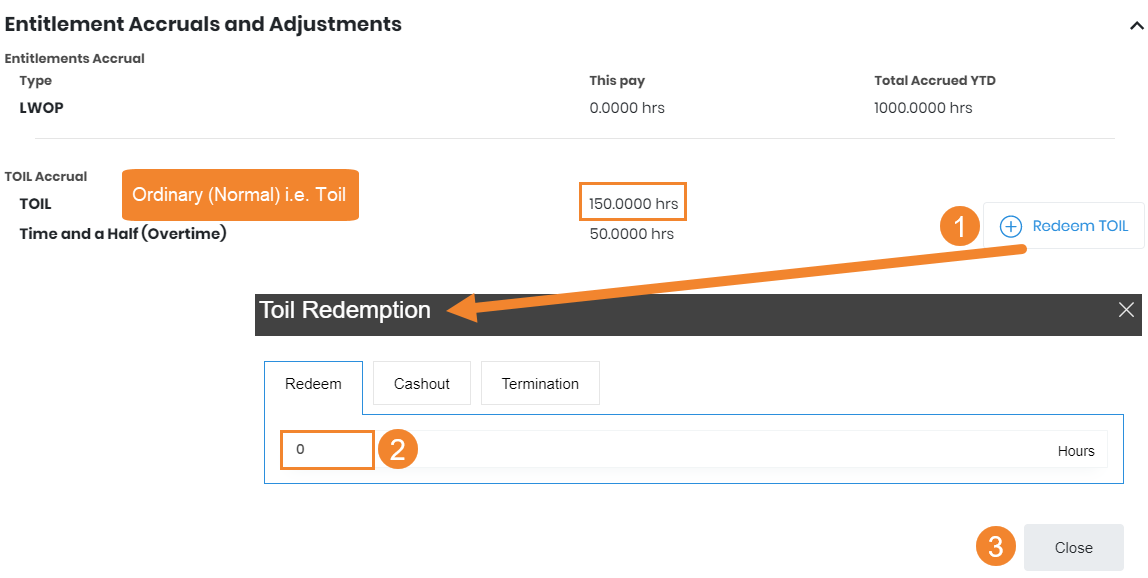The image size is (1148, 578).
Task: Click the orange Ordinary (Normal) Toil callout
Action: point(240,195)
